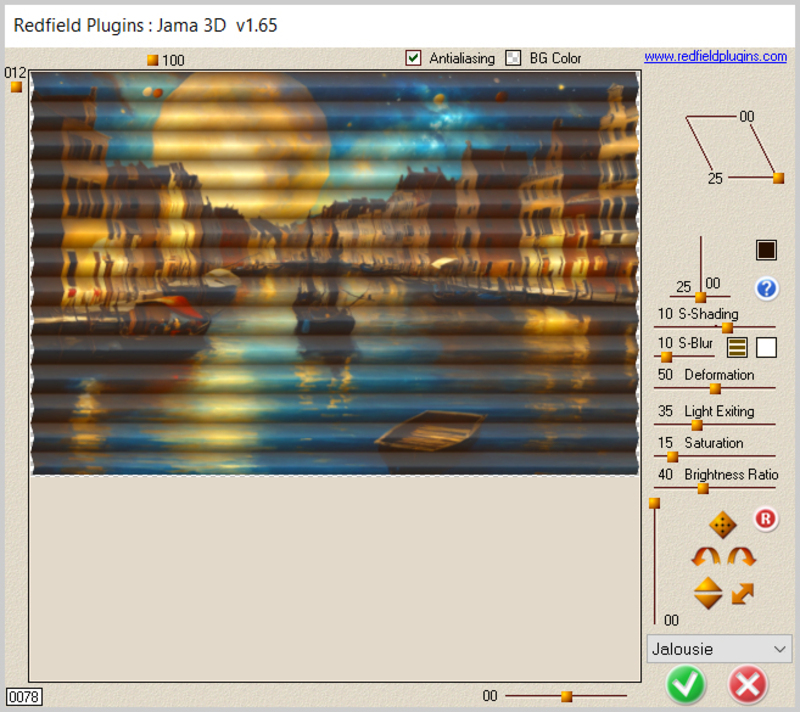Click the S-Blur slider handle
Screen dimensions: 800x712
tap(666, 357)
